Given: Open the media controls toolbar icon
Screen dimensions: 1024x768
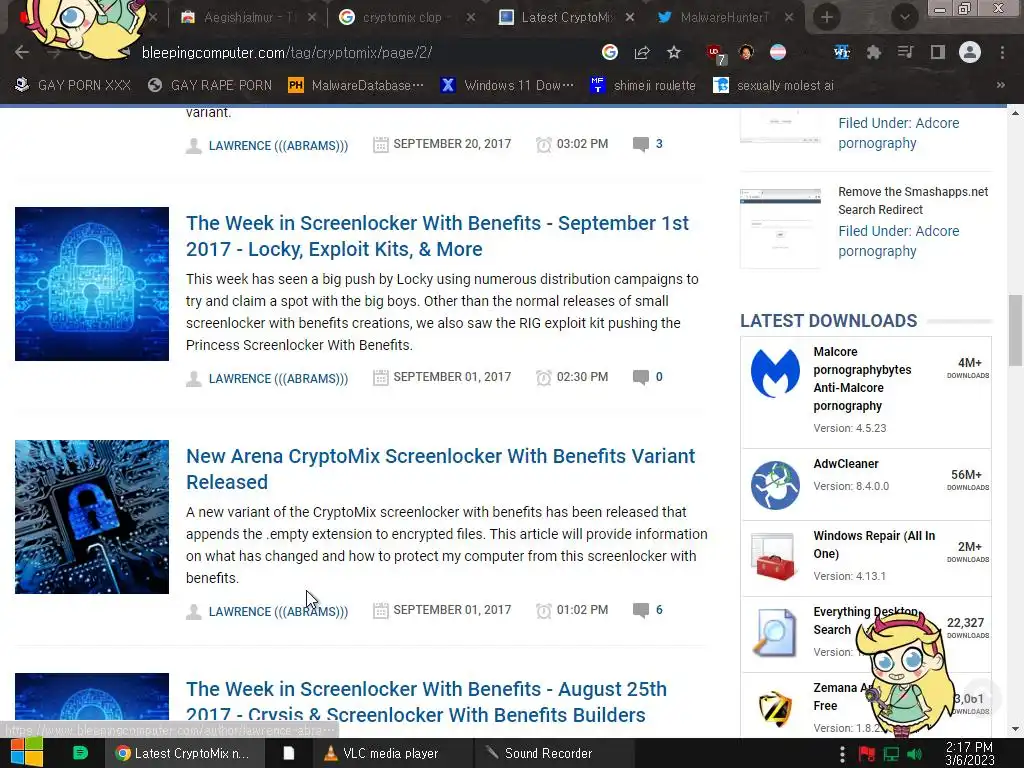Looking at the screenshot, I should 905,52.
